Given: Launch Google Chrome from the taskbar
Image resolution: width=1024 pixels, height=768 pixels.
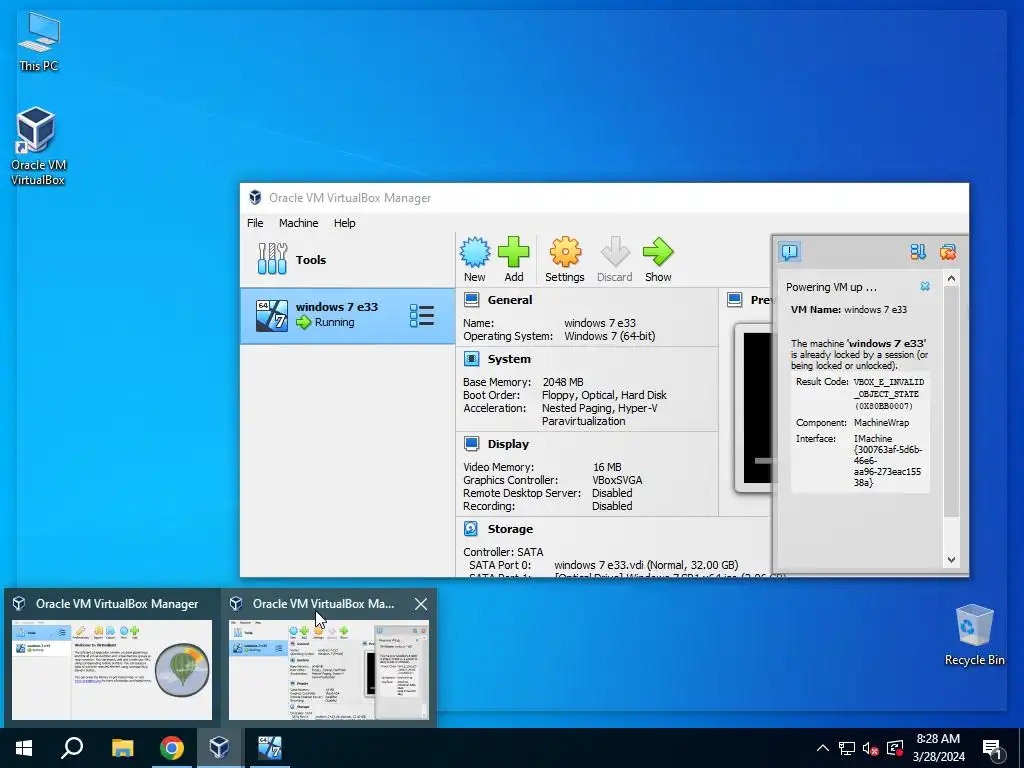Looking at the screenshot, I should 172,748.
